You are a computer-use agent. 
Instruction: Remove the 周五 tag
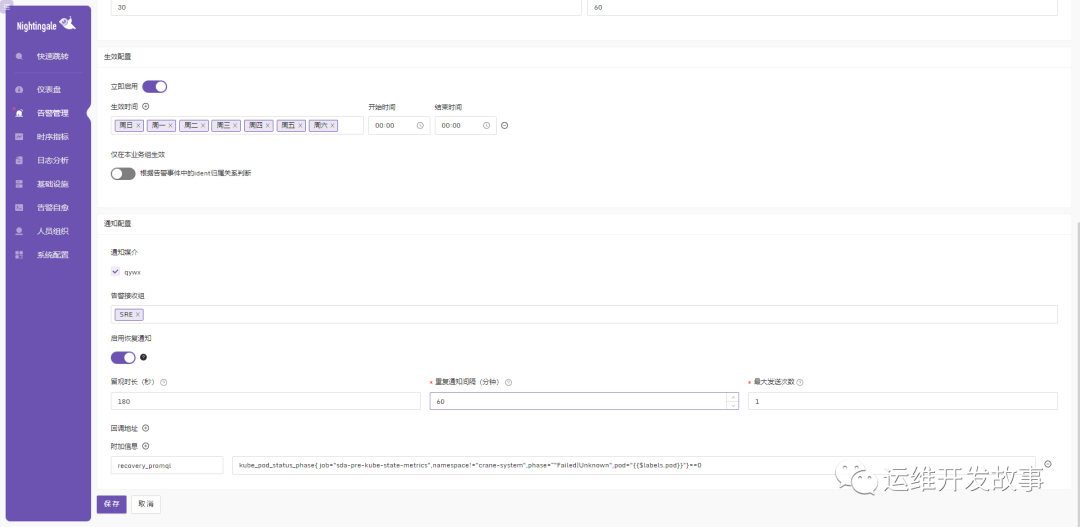pyautogui.click(x=300, y=125)
